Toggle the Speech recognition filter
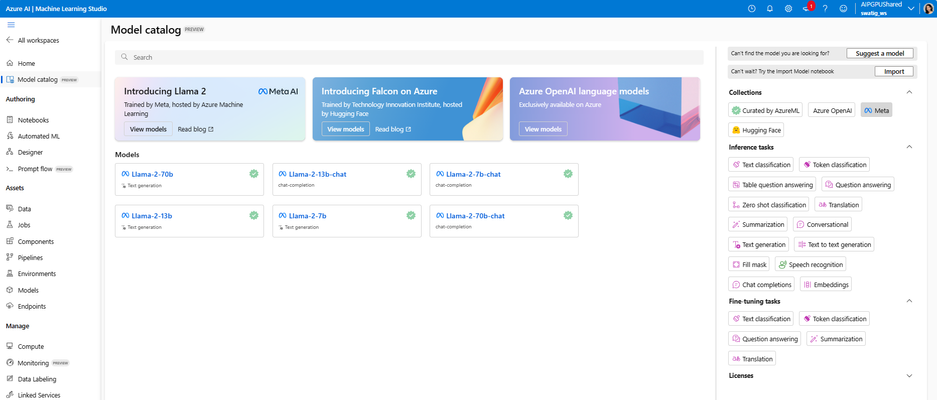 [810, 264]
